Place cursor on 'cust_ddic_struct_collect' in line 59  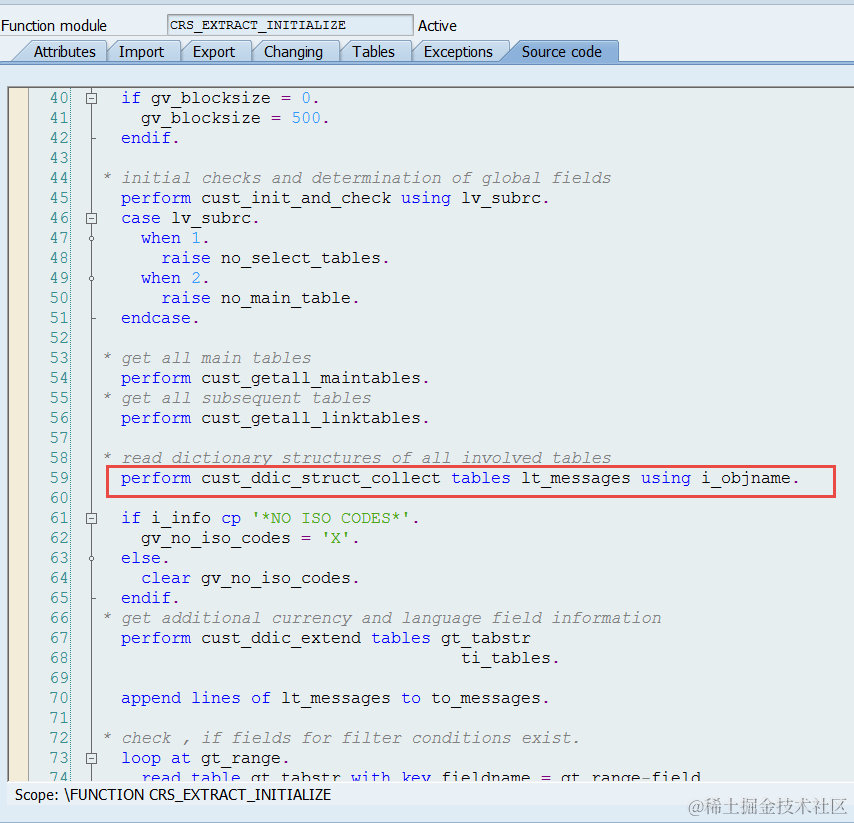[x=320, y=478]
